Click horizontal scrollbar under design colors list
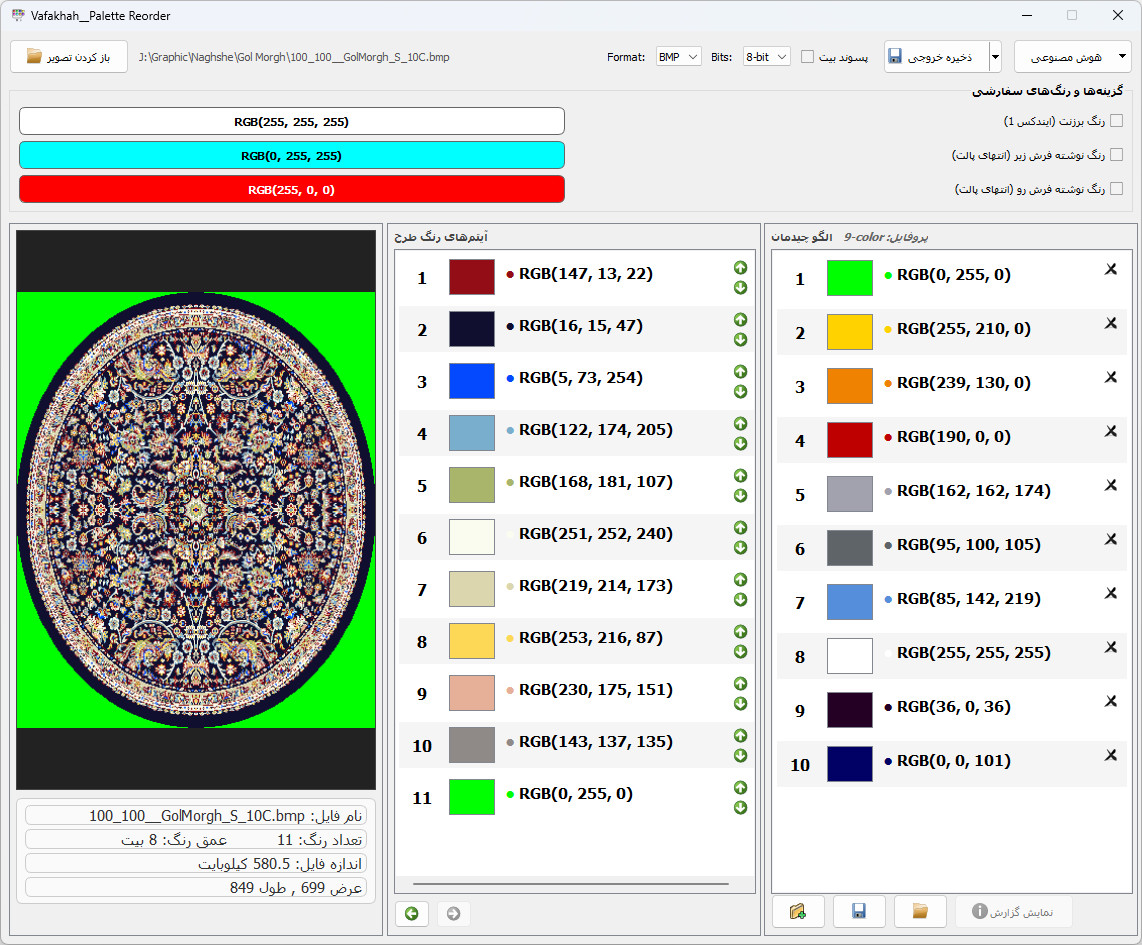This screenshot has height=945, width=1142. tap(570, 884)
